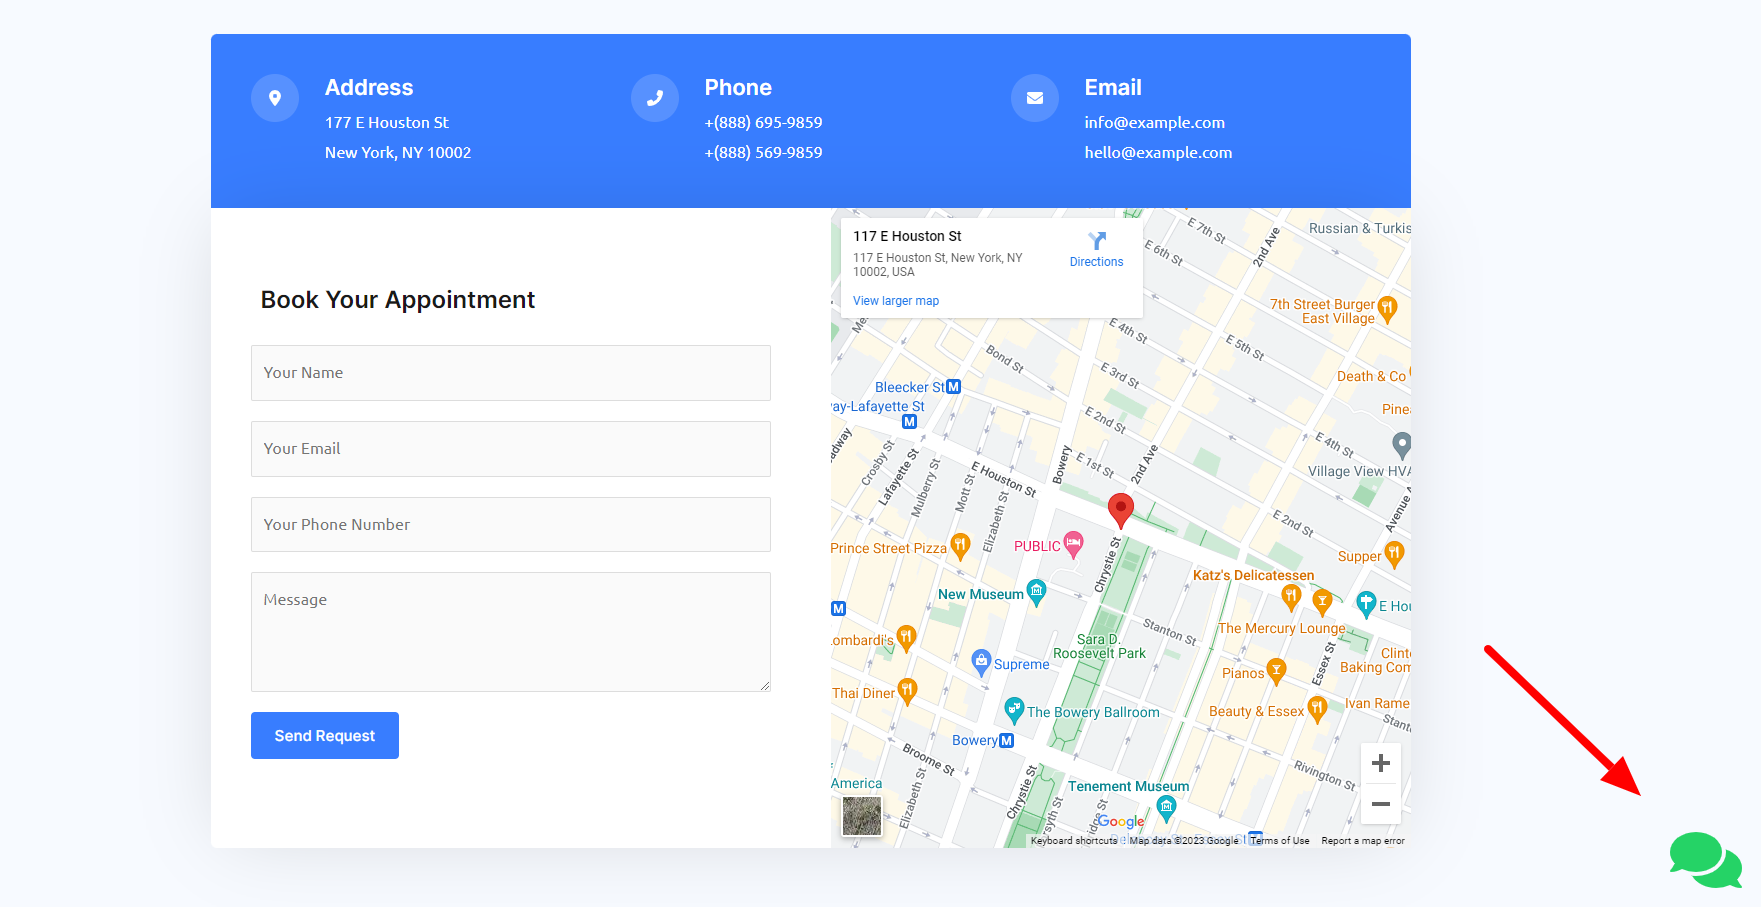Focus the Your Name input field
This screenshot has height=907, width=1761.
coord(511,373)
